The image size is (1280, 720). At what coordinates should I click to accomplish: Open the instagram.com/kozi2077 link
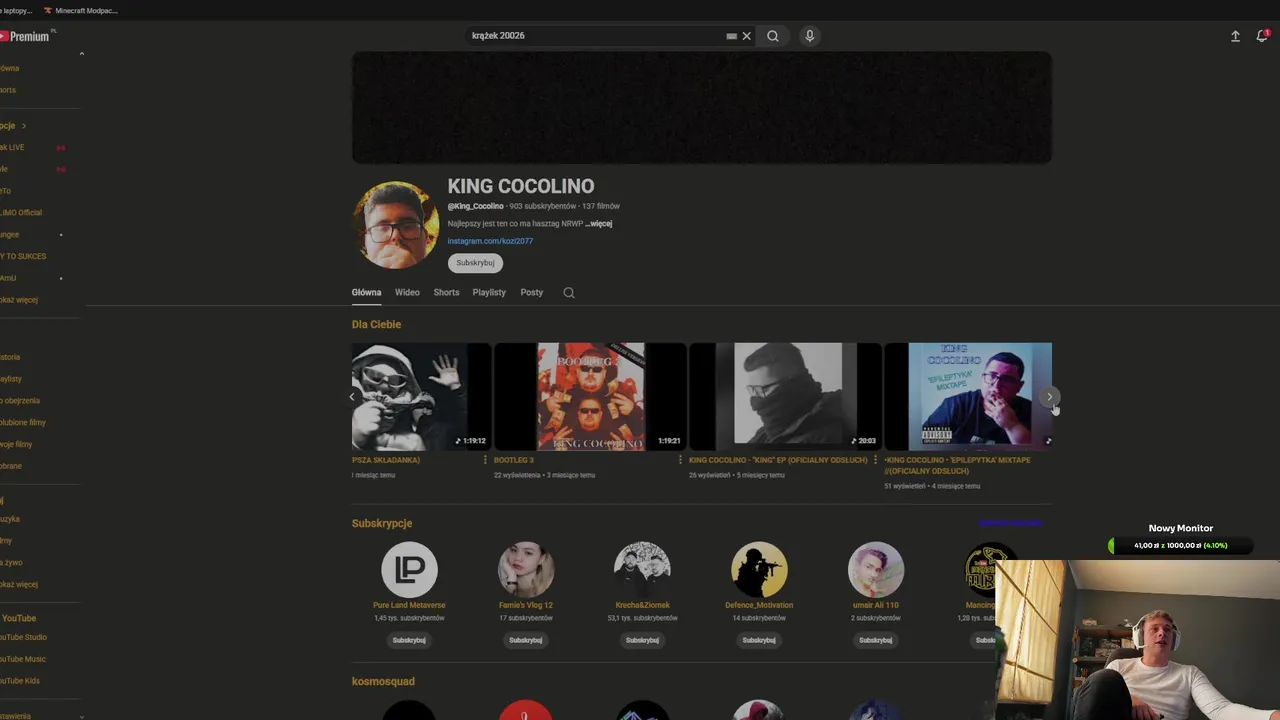point(490,241)
